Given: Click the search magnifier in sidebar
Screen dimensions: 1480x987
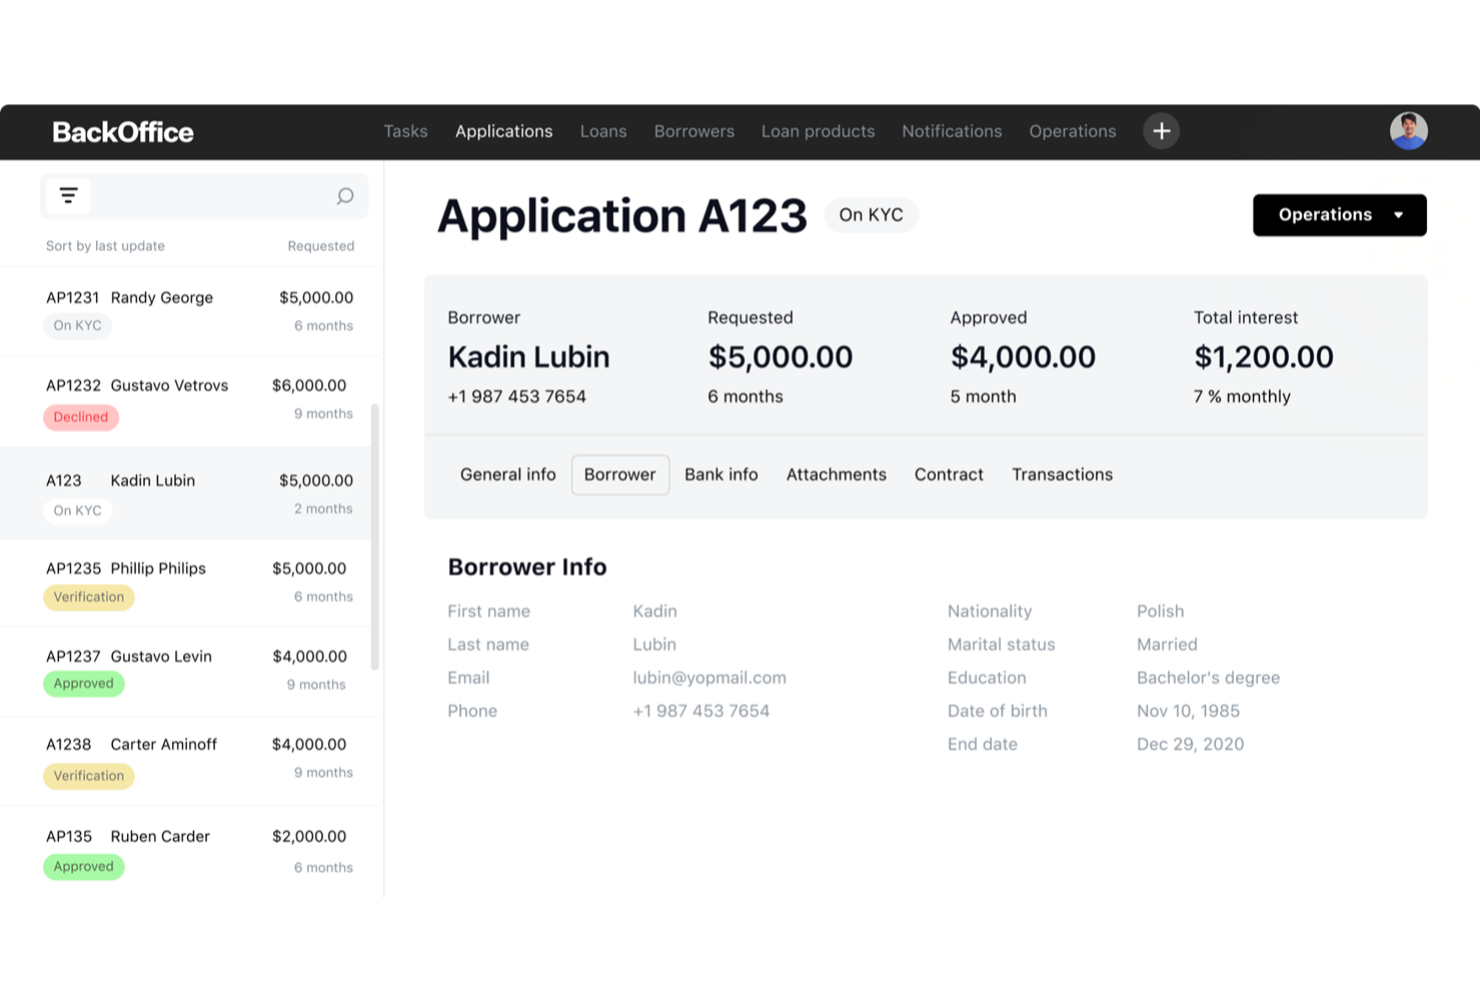Looking at the screenshot, I should click(345, 196).
